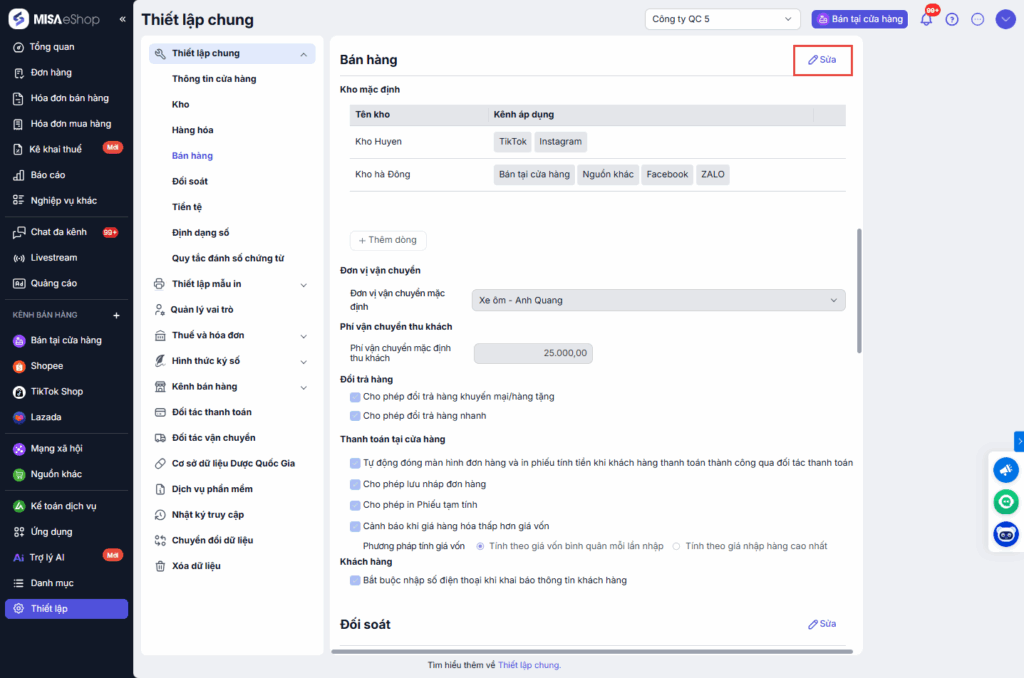
Task: Open the user avatar menu icon
Action: pos(1005,19)
